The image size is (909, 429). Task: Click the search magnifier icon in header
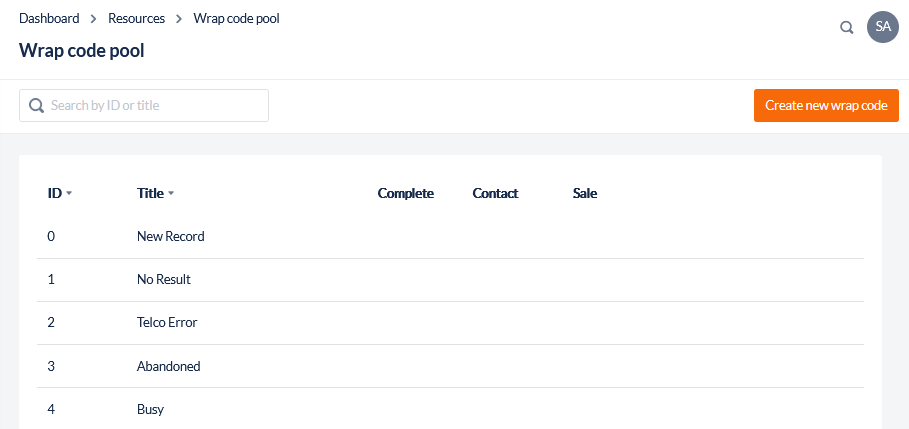[847, 28]
